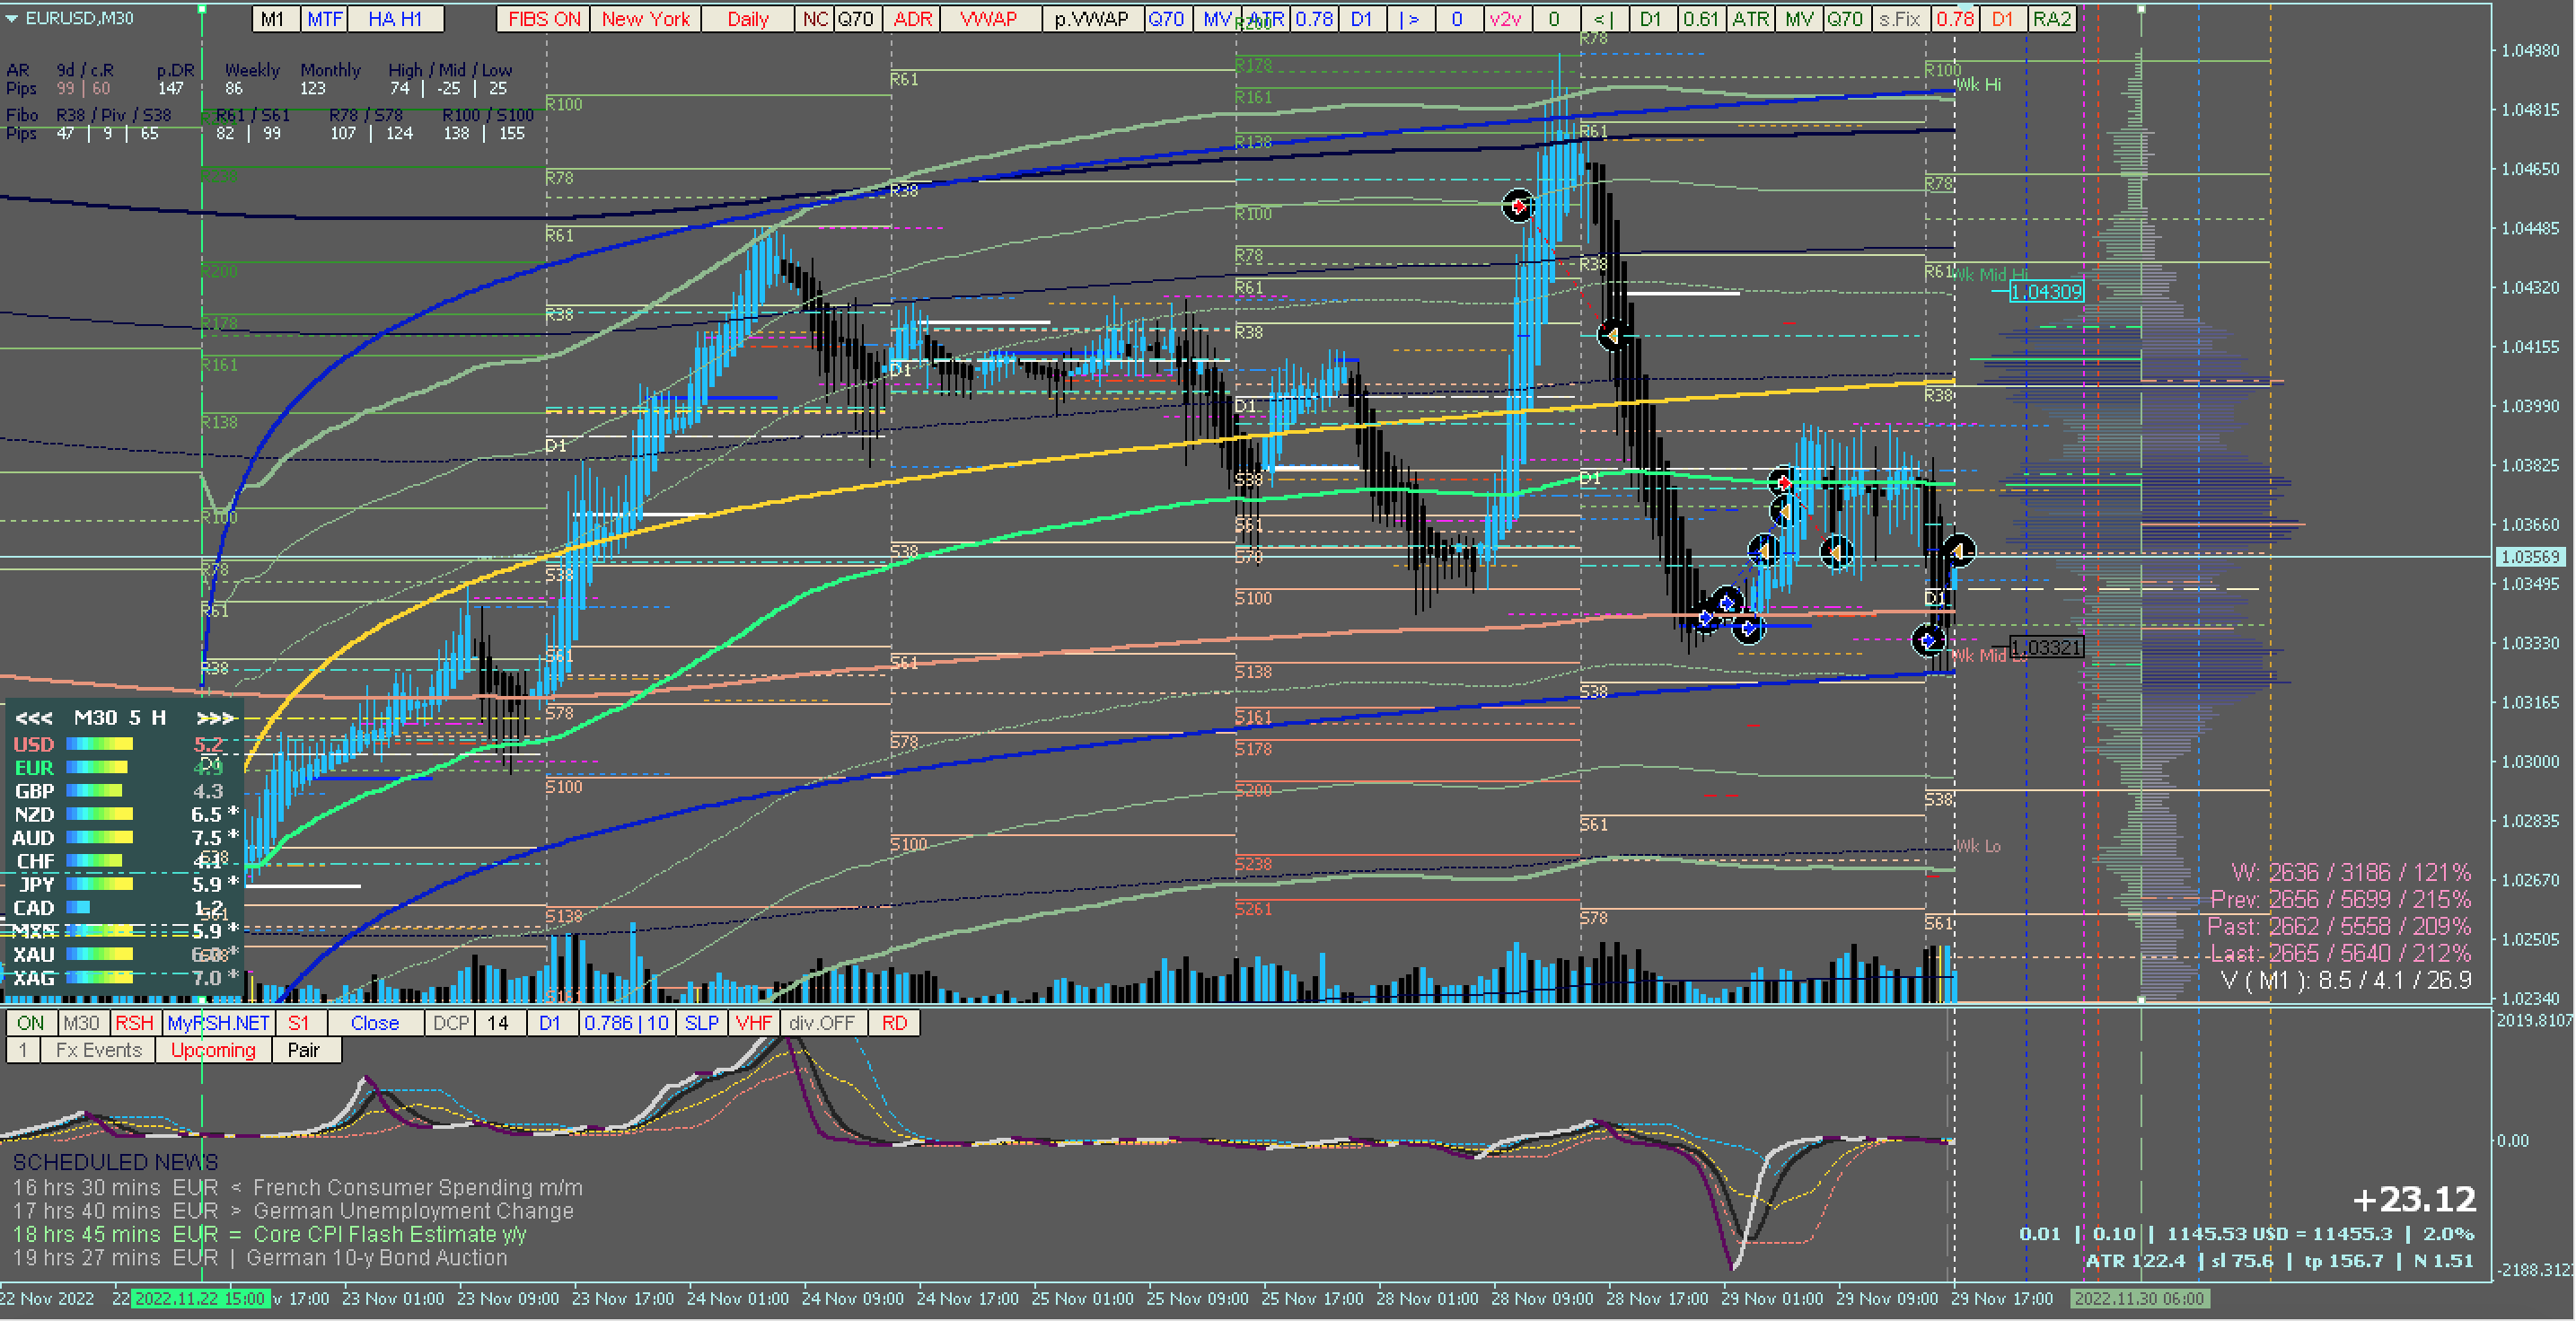Click the trade marker beside the 1.03321 label
Image resolution: width=2576 pixels, height=1321 pixels.
[1928, 640]
